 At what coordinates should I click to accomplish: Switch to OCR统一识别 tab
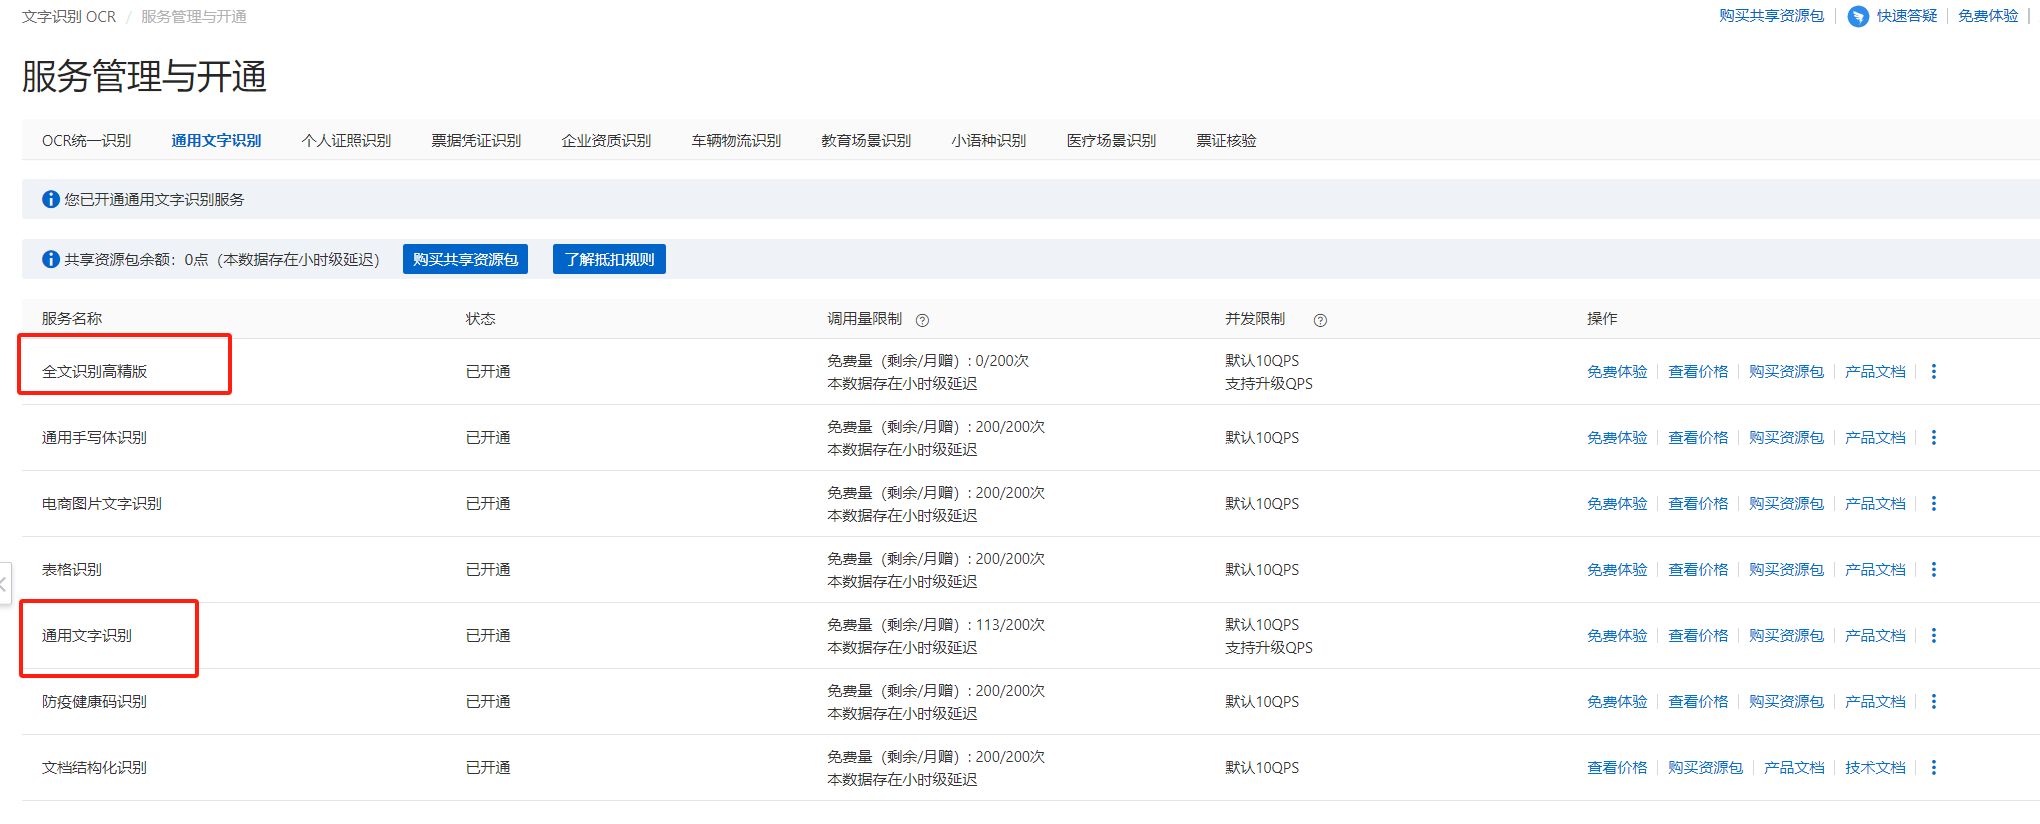(x=86, y=140)
